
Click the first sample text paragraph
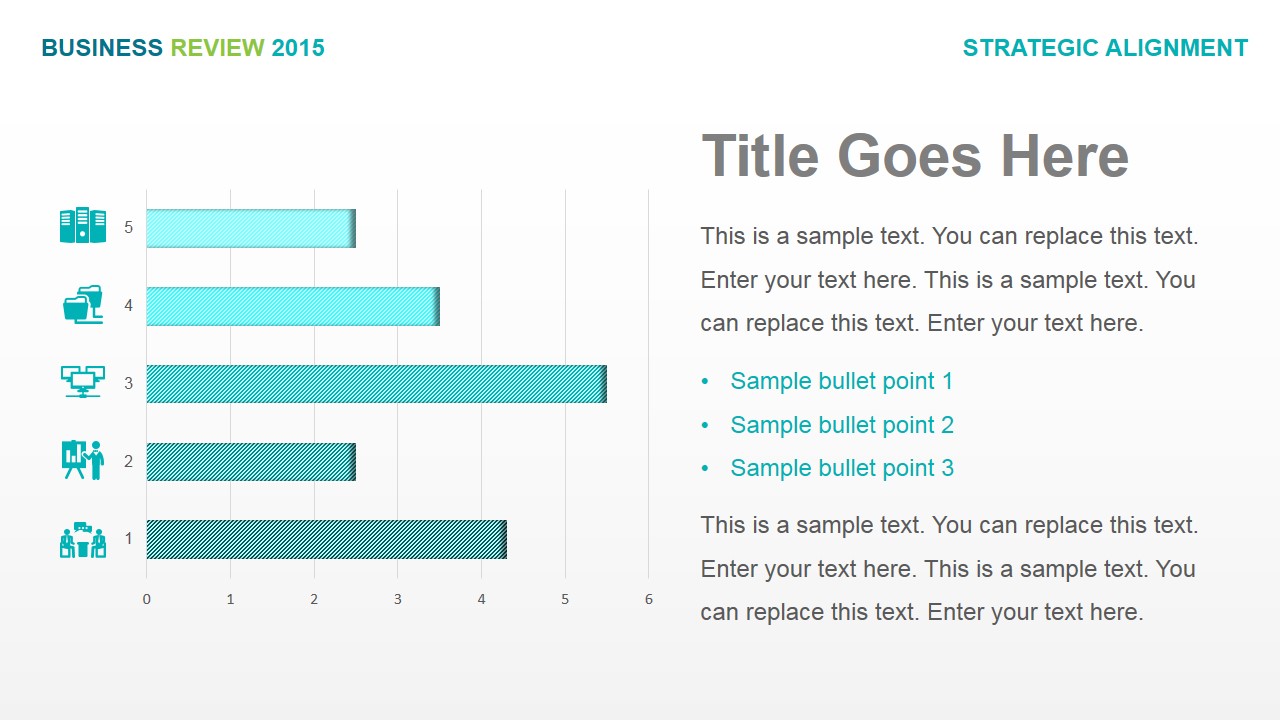coord(950,280)
